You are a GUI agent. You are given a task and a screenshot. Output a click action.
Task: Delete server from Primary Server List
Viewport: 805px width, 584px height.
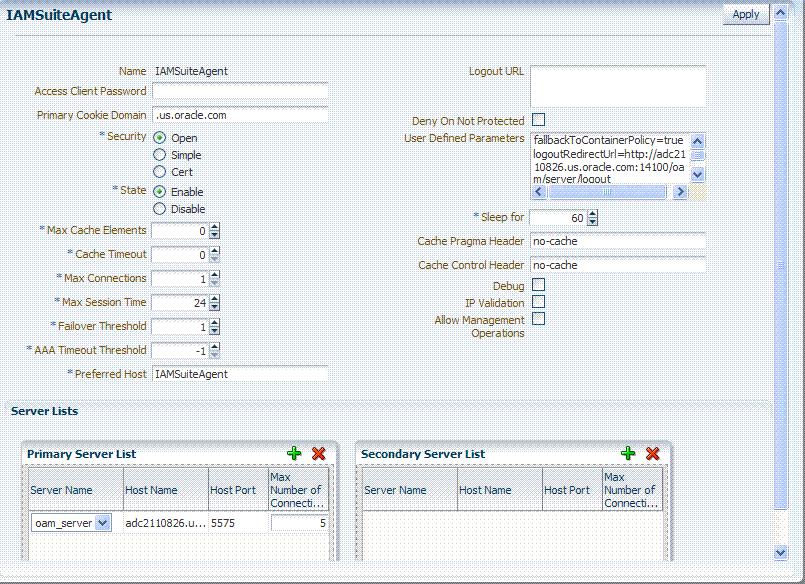pyautogui.click(x=319, y=453)
